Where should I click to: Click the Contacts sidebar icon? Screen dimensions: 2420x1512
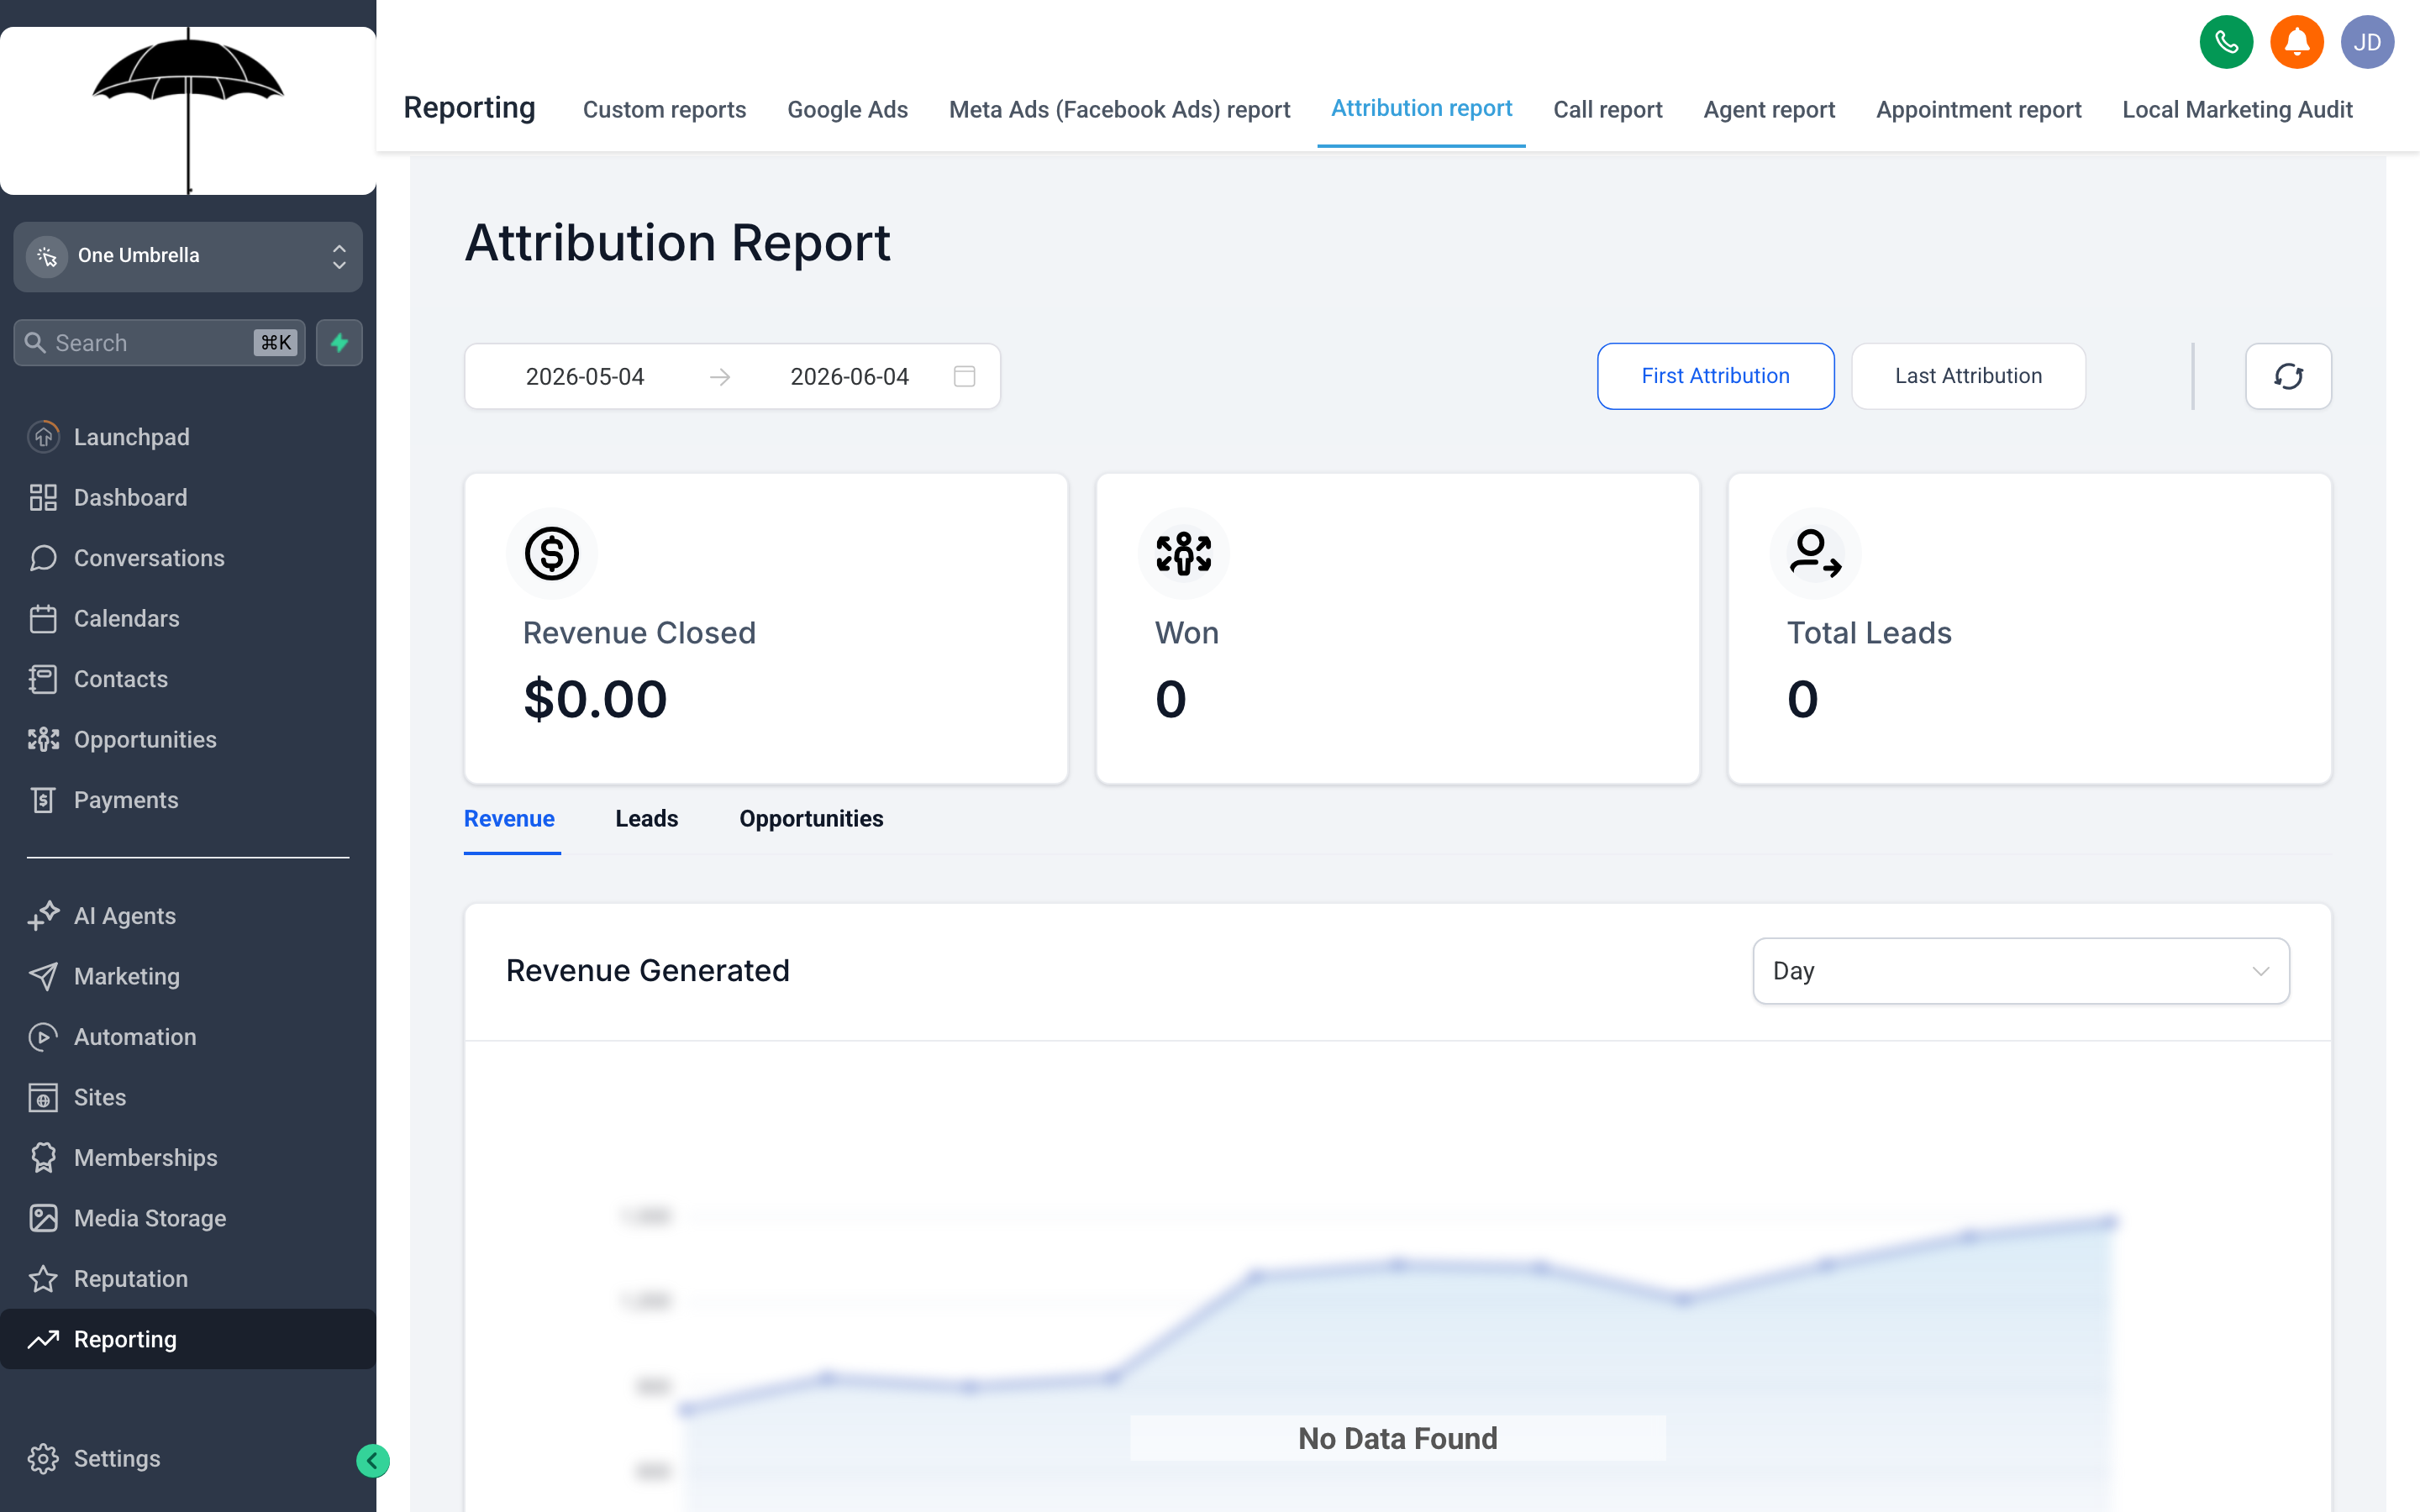(43, 679)
